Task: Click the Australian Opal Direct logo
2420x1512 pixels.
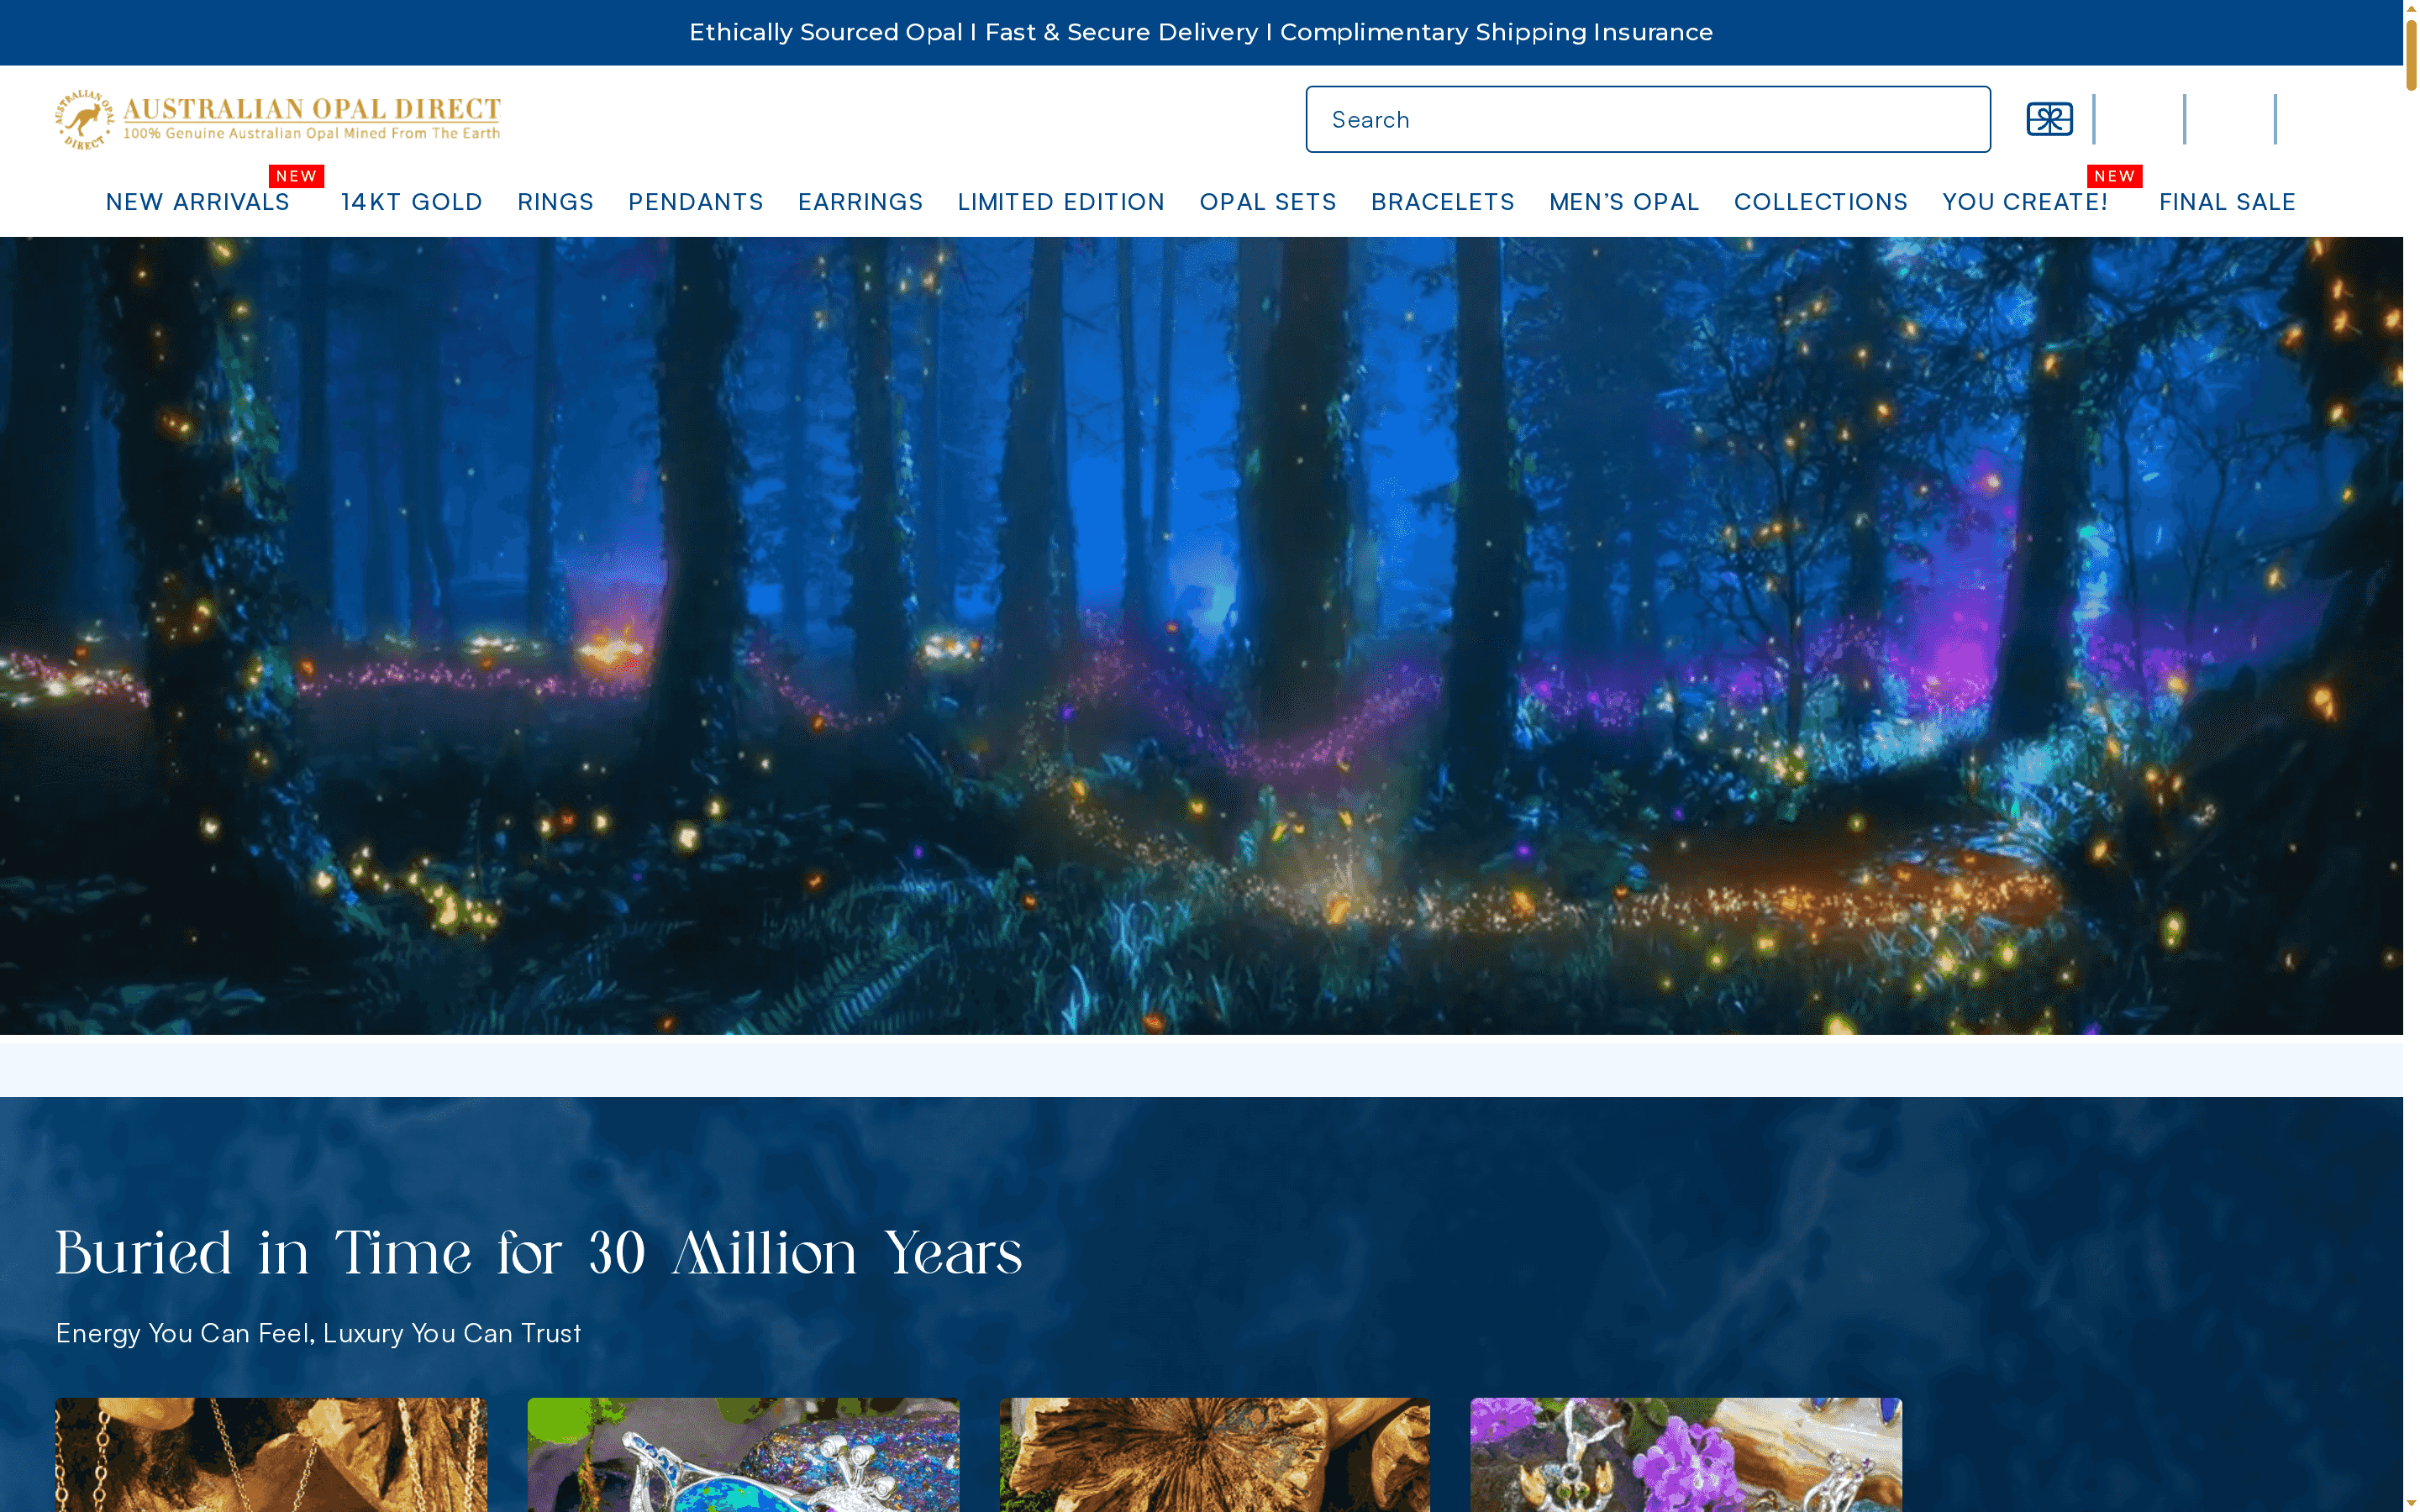Action: pos(275,117)
